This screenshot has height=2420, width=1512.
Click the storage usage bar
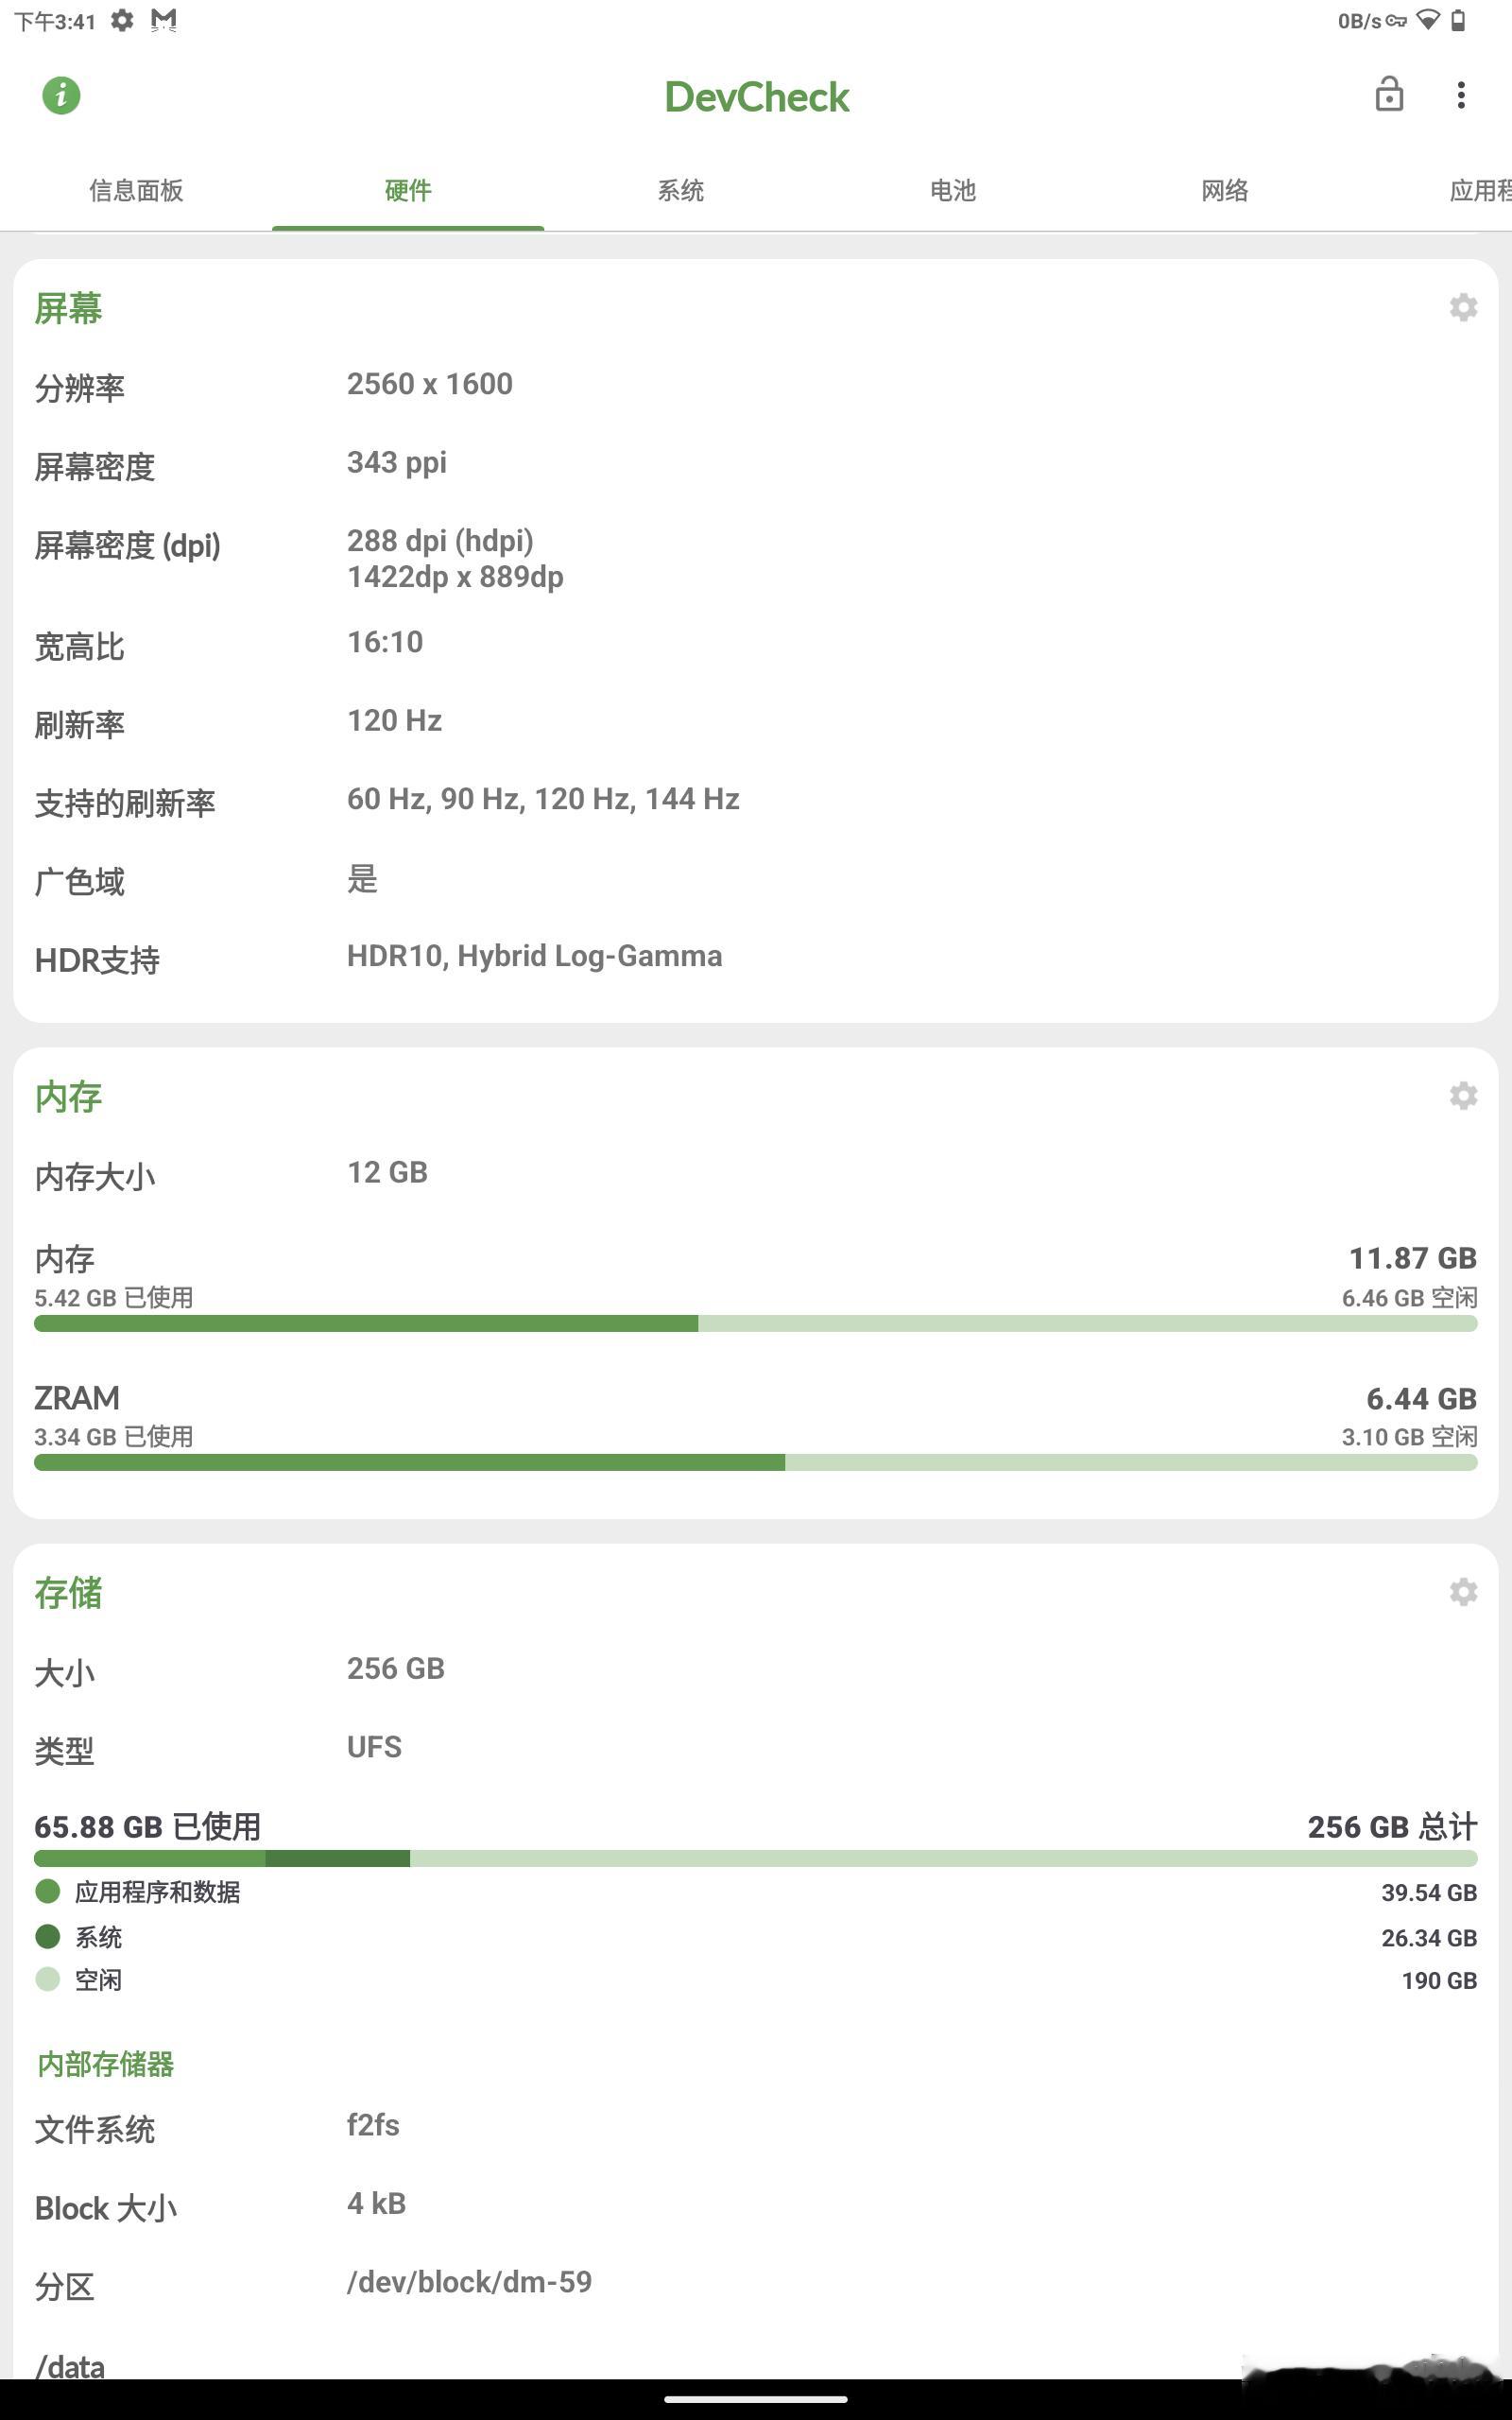[x=755, y=1859]
